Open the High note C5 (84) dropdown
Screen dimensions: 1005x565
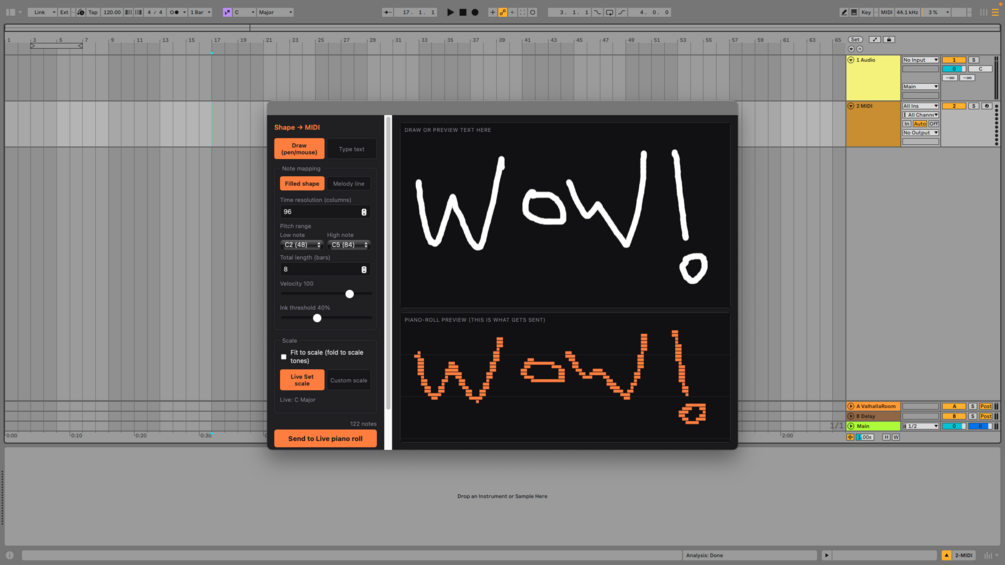click(x=349, y=245)
